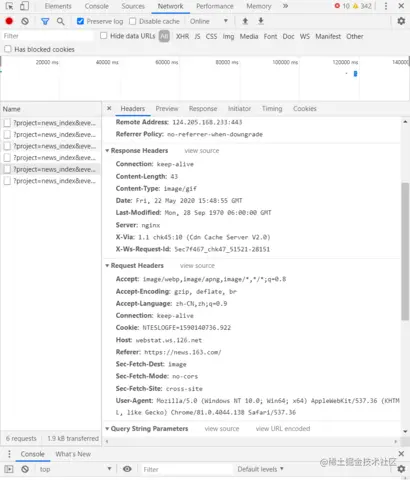Image resolution: width=410 pixels, height=480 pixels.
Task: Open the network search magnifier
Action: 60,22
